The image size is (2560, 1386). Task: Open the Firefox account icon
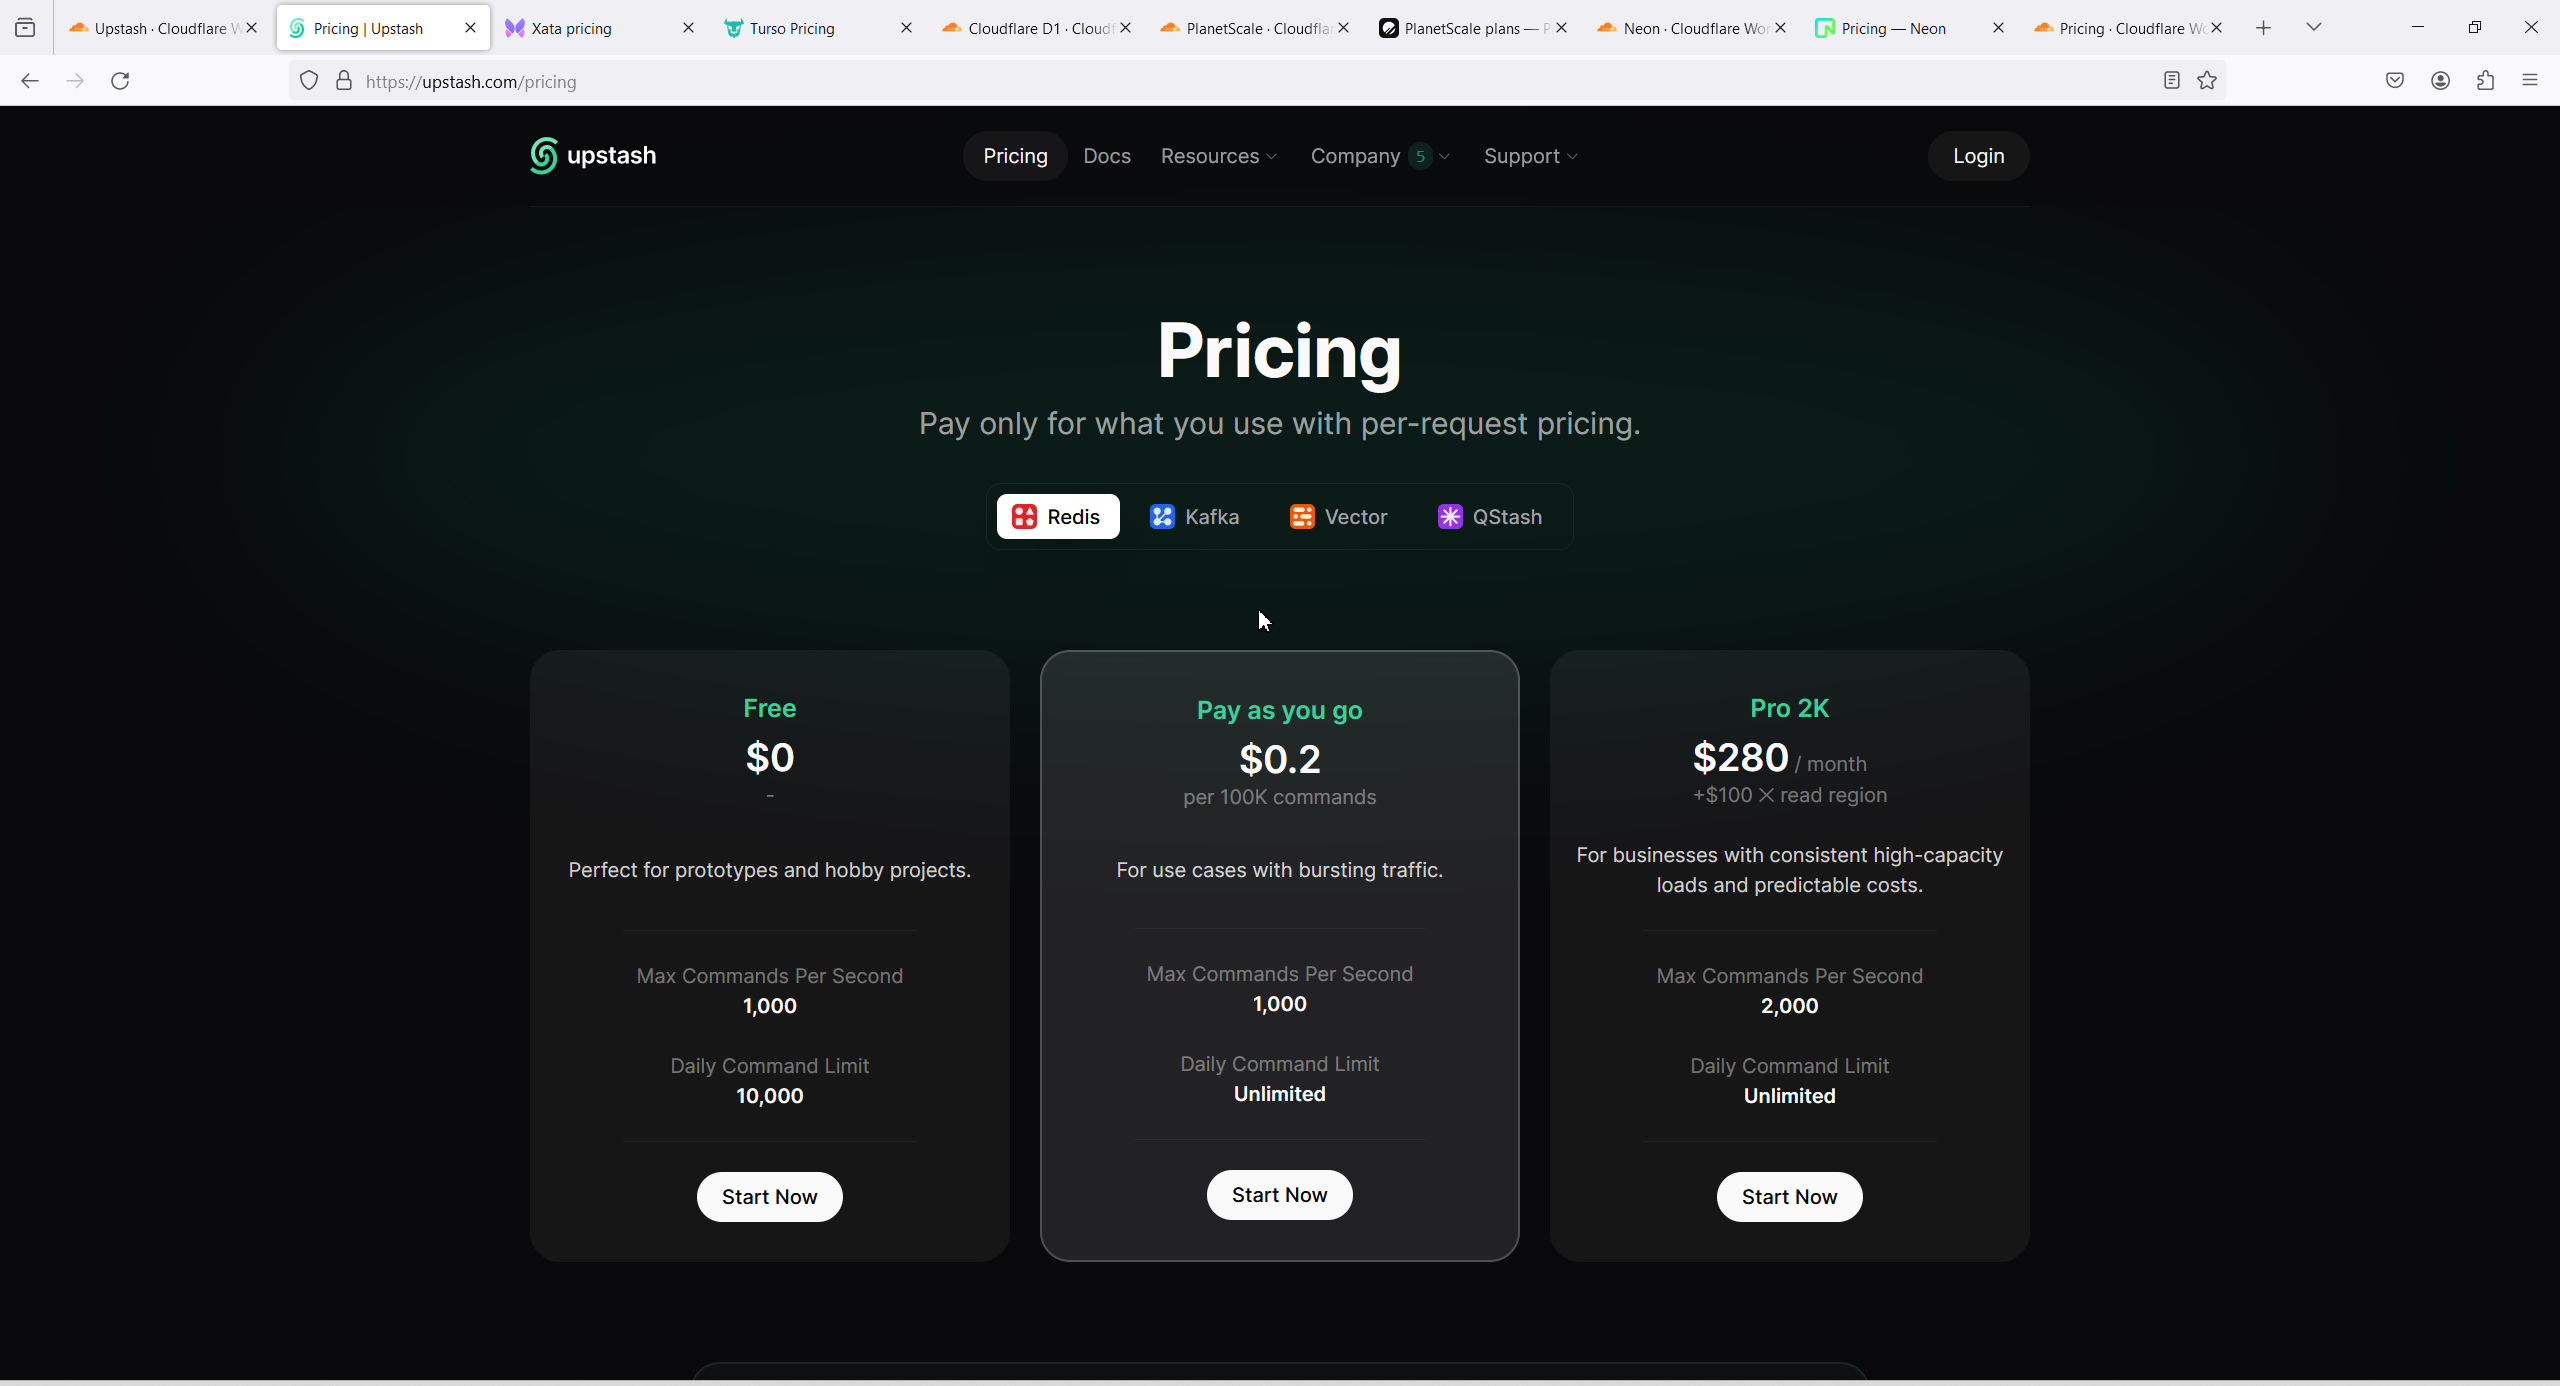tap(2440, 81)
